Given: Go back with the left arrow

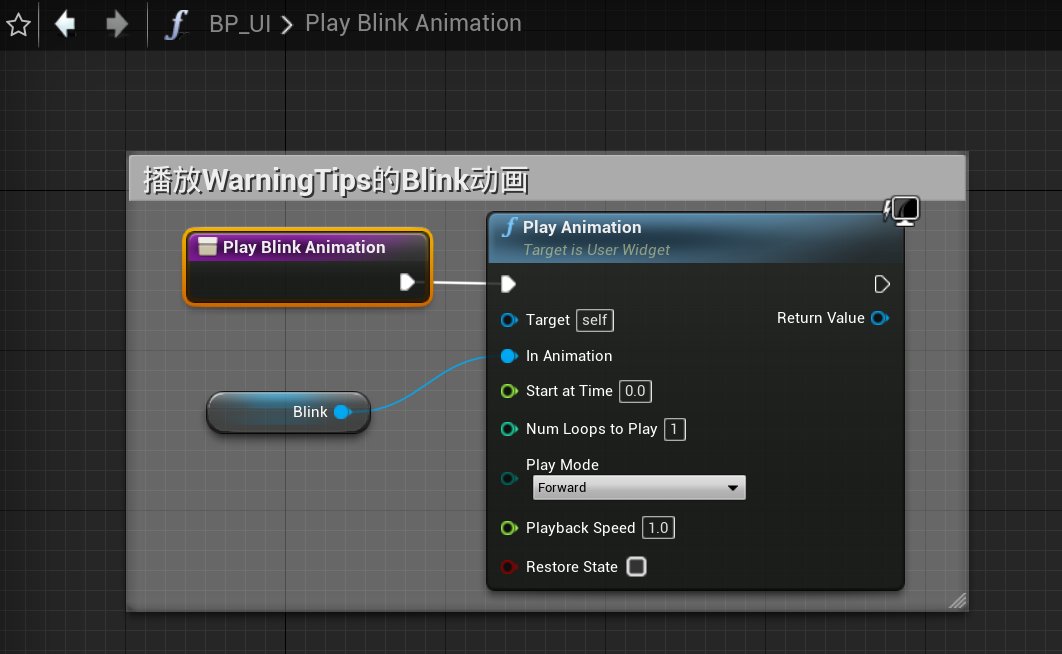Looking at the screenshot, I should (65, 24).
